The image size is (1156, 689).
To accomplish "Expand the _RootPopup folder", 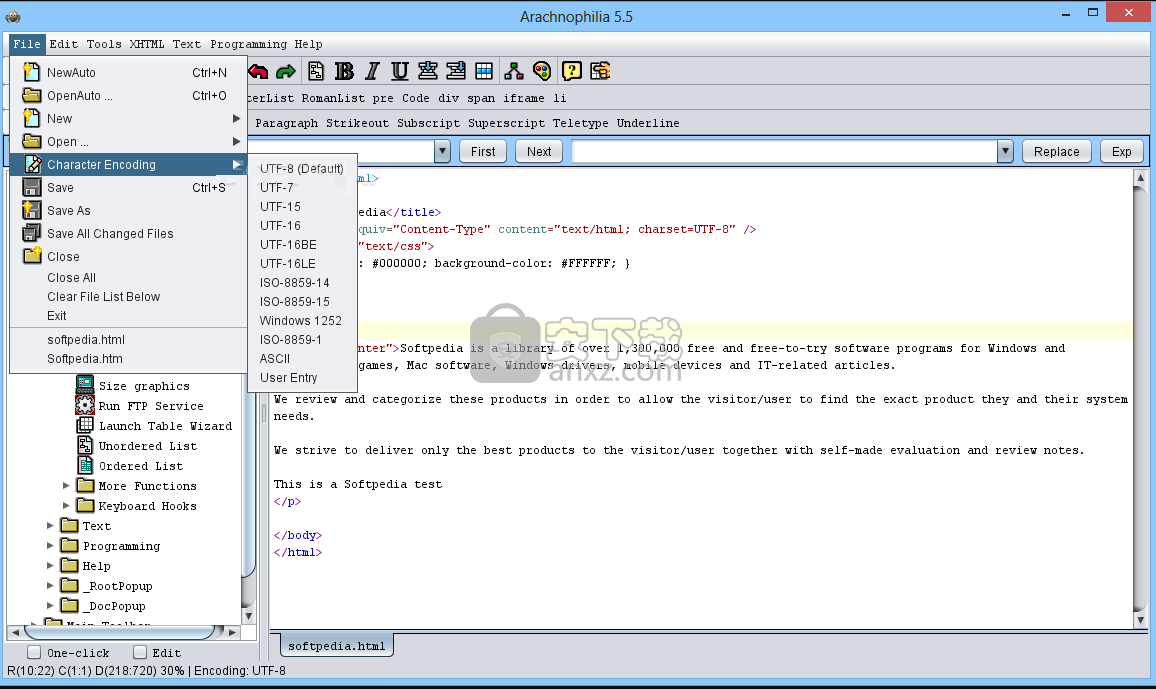I will (50, 585).
